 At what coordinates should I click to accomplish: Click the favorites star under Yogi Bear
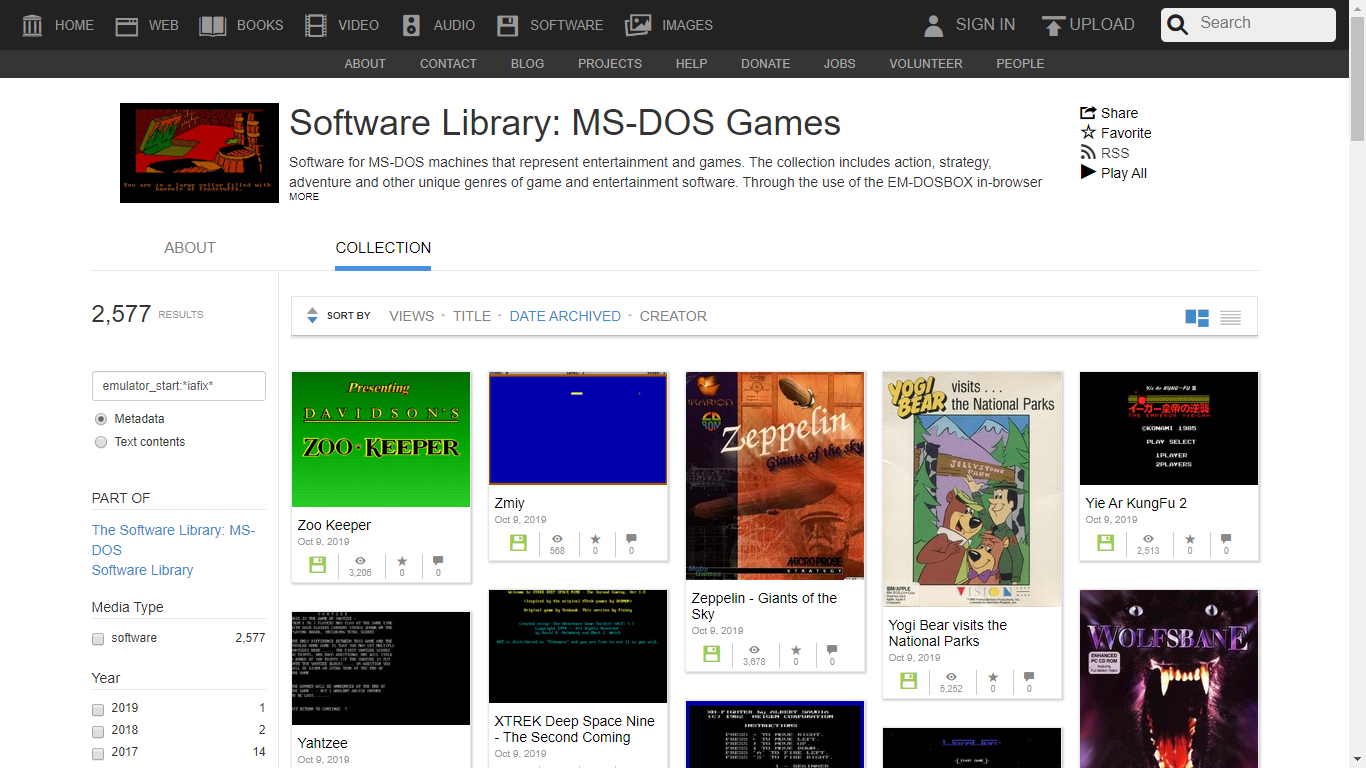click(x=993, y=677)
